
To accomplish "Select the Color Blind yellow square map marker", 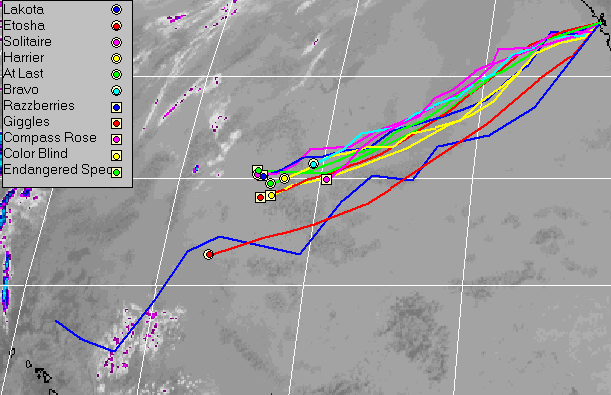I will pos(271,195).
